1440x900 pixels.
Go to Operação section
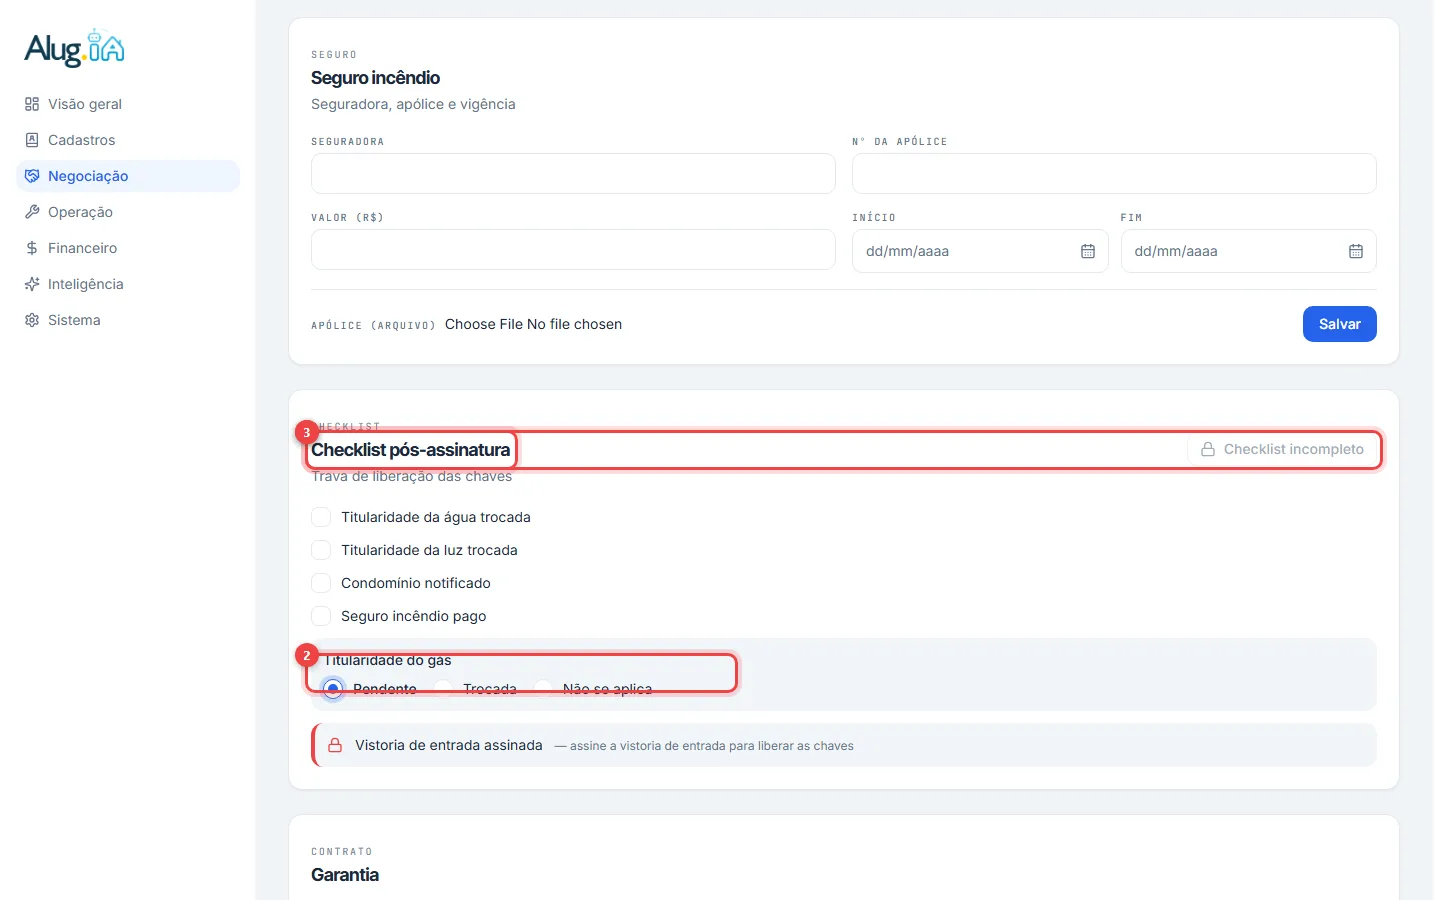tap(128, 212)
